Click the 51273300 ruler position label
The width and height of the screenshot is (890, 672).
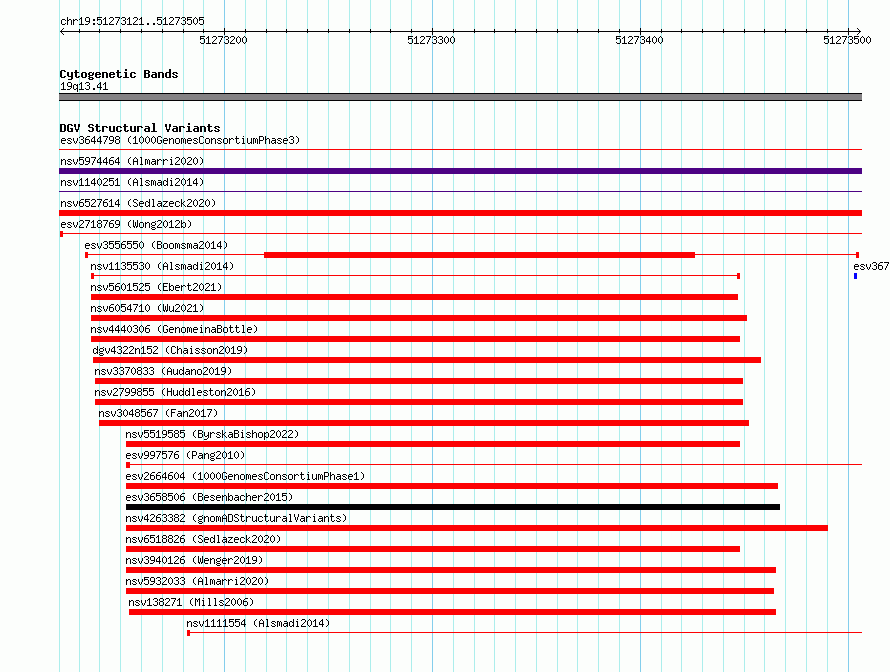pyautogui.click(x=431, y=40)
